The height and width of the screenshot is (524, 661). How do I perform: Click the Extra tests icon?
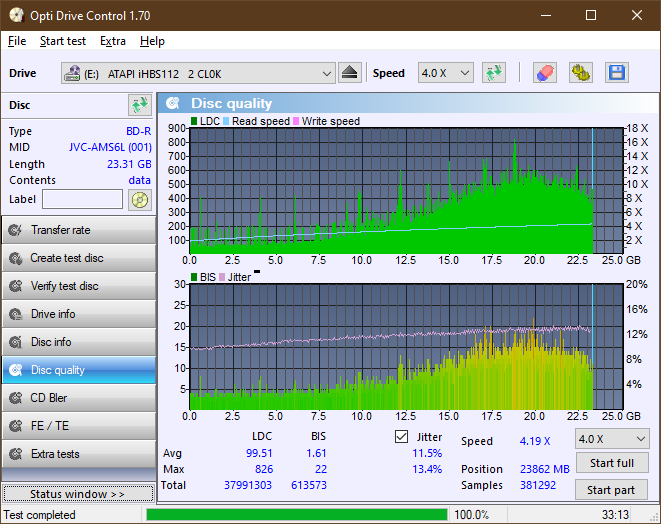pyautogui.click(x=16, y=454)
